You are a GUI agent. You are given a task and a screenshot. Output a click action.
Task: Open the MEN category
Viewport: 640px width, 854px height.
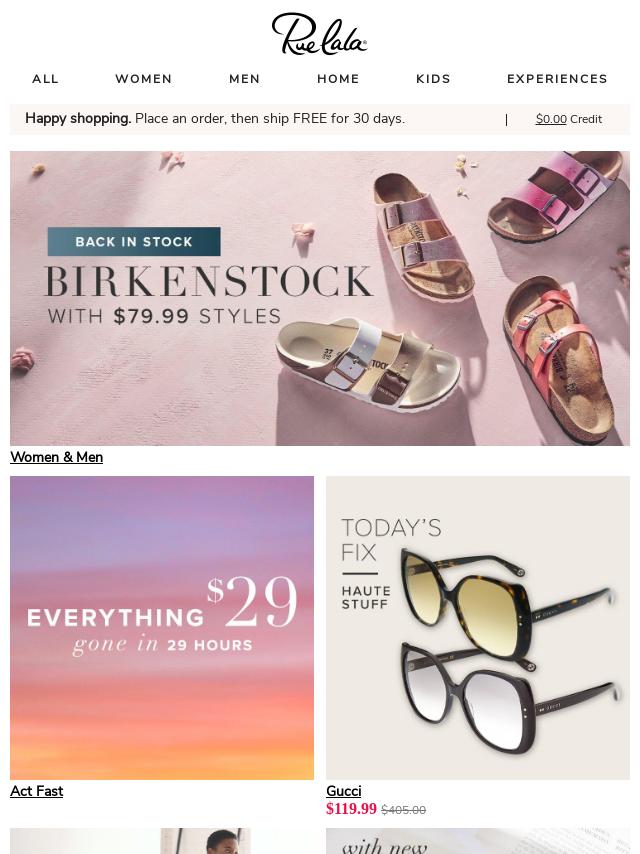pos(245,79)
